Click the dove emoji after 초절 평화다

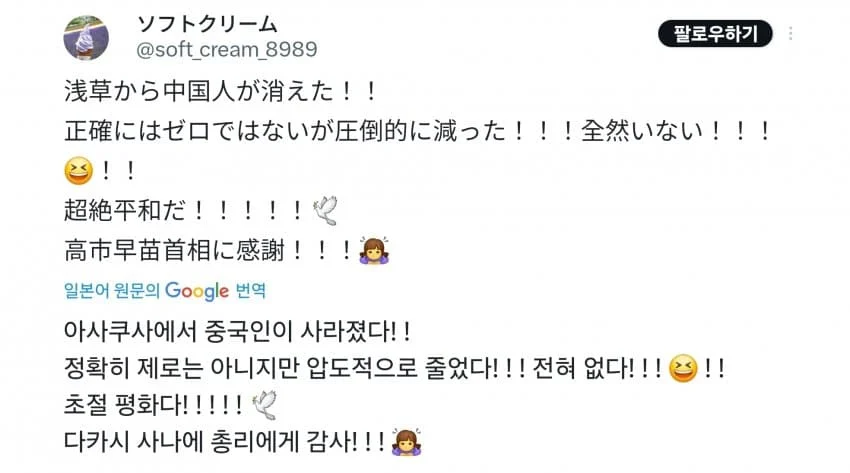[x=265, y=405]
